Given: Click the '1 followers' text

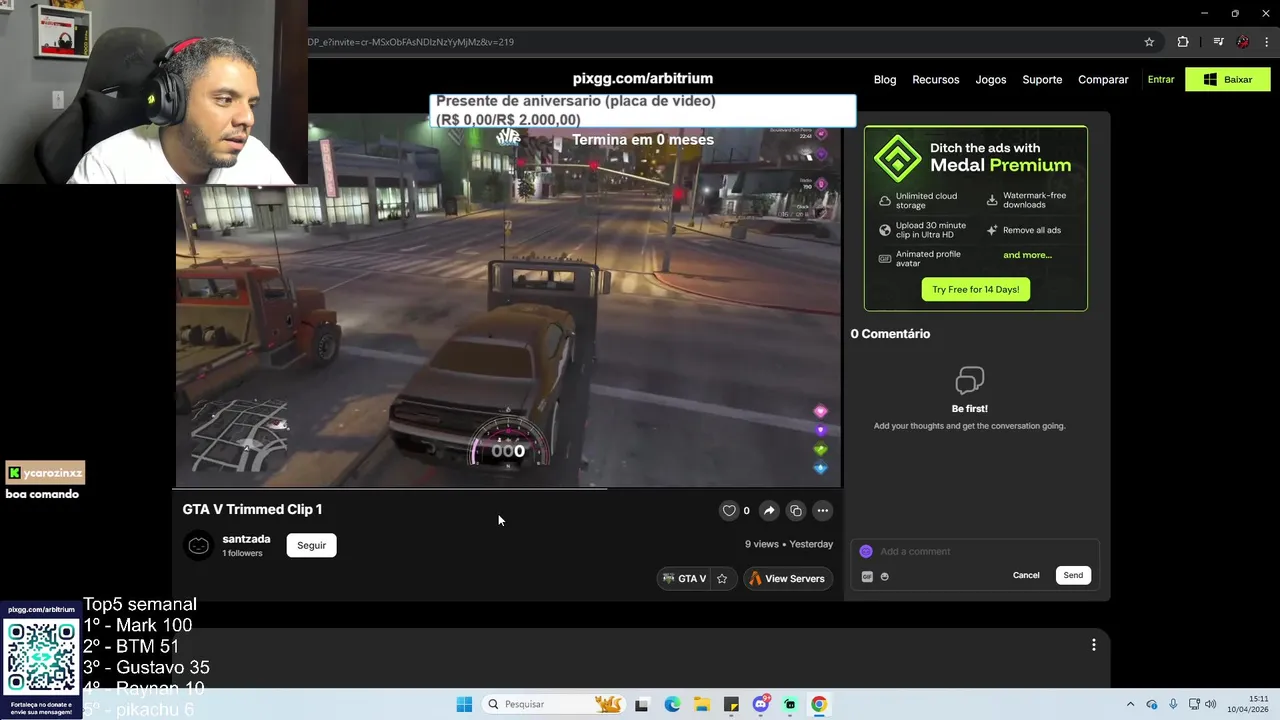Looking at the screenshot, I should (x=242, y=553).
